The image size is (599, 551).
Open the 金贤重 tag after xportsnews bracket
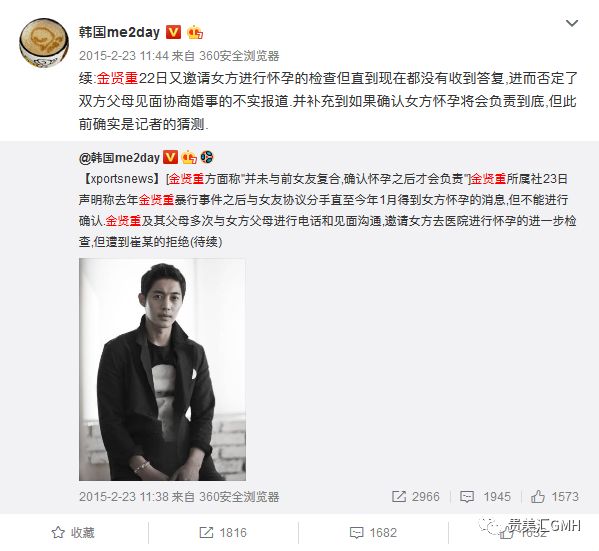186,178
